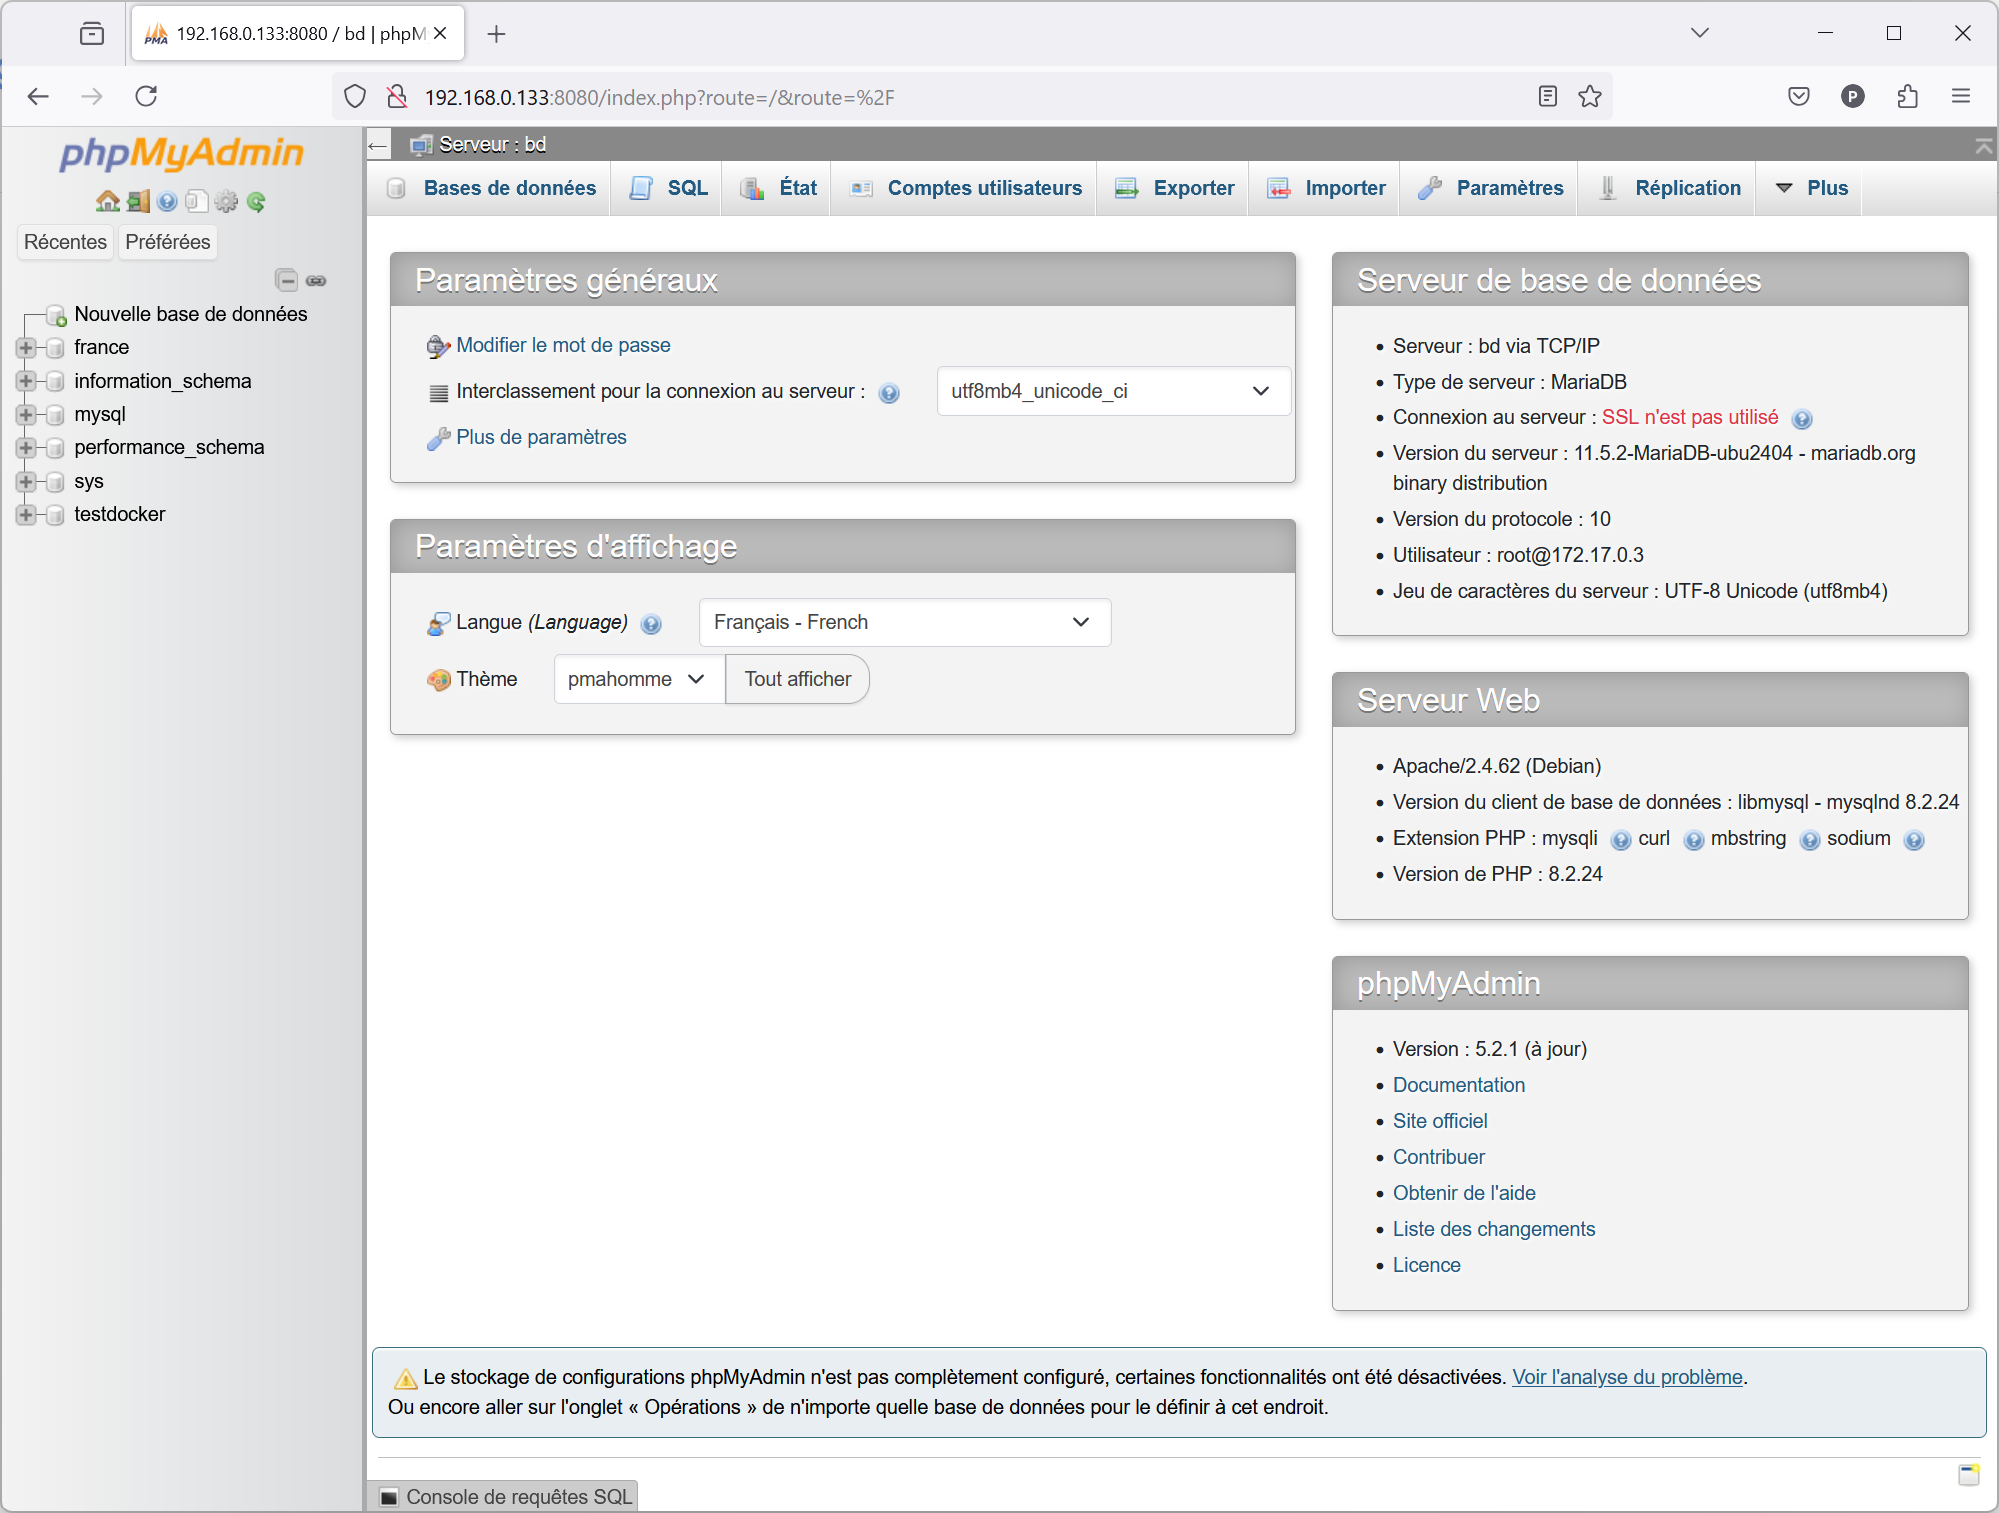Viewport: 1999px width, 1513px height.
Task: Click the phpMyAdmin logo
Action: (181, 153)
